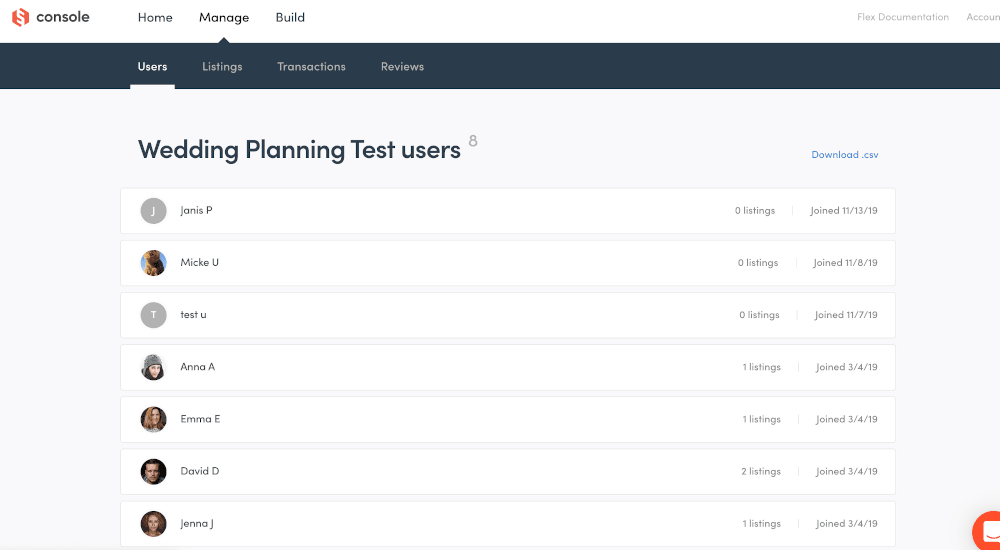Click Janis P's gray avatar
Image resolution: width=1000 pixels, height=550 pixels.
click(x=153, y=211)
